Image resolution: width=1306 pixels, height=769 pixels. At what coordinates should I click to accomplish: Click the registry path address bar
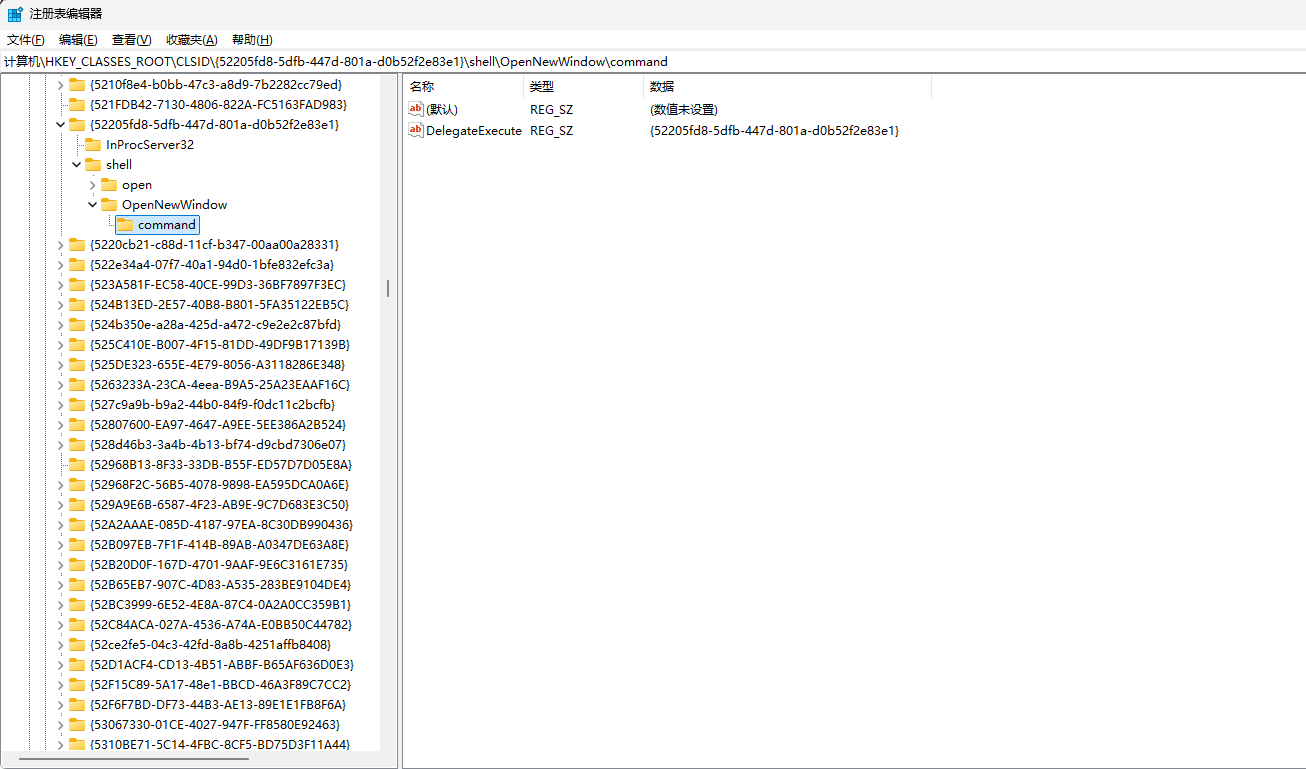653,61
